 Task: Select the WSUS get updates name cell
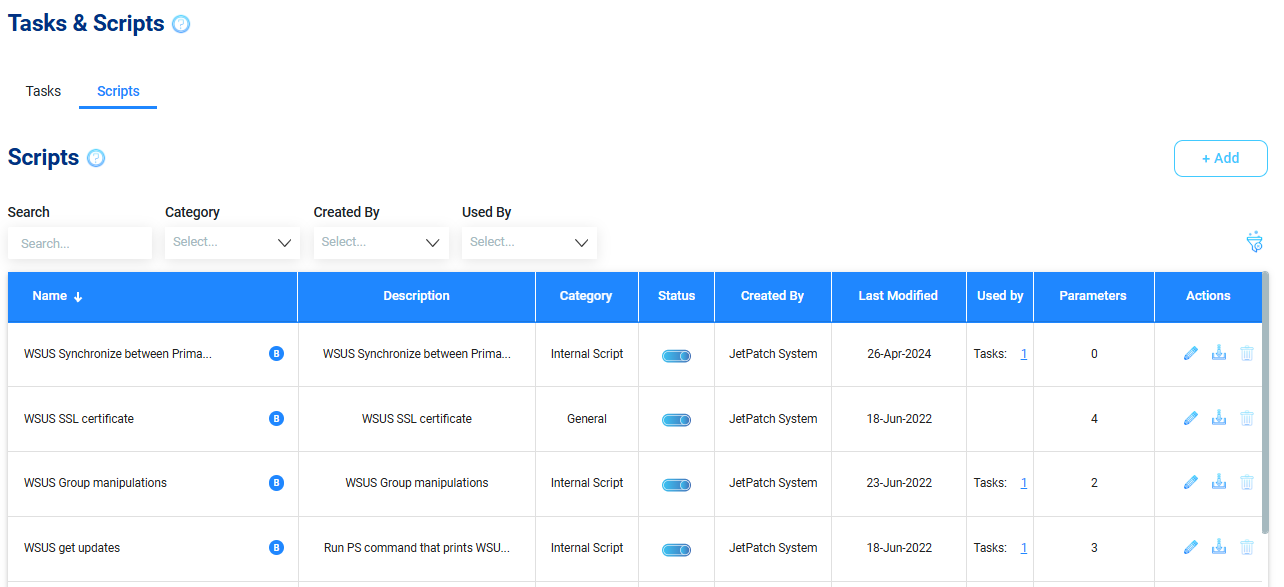152,548
